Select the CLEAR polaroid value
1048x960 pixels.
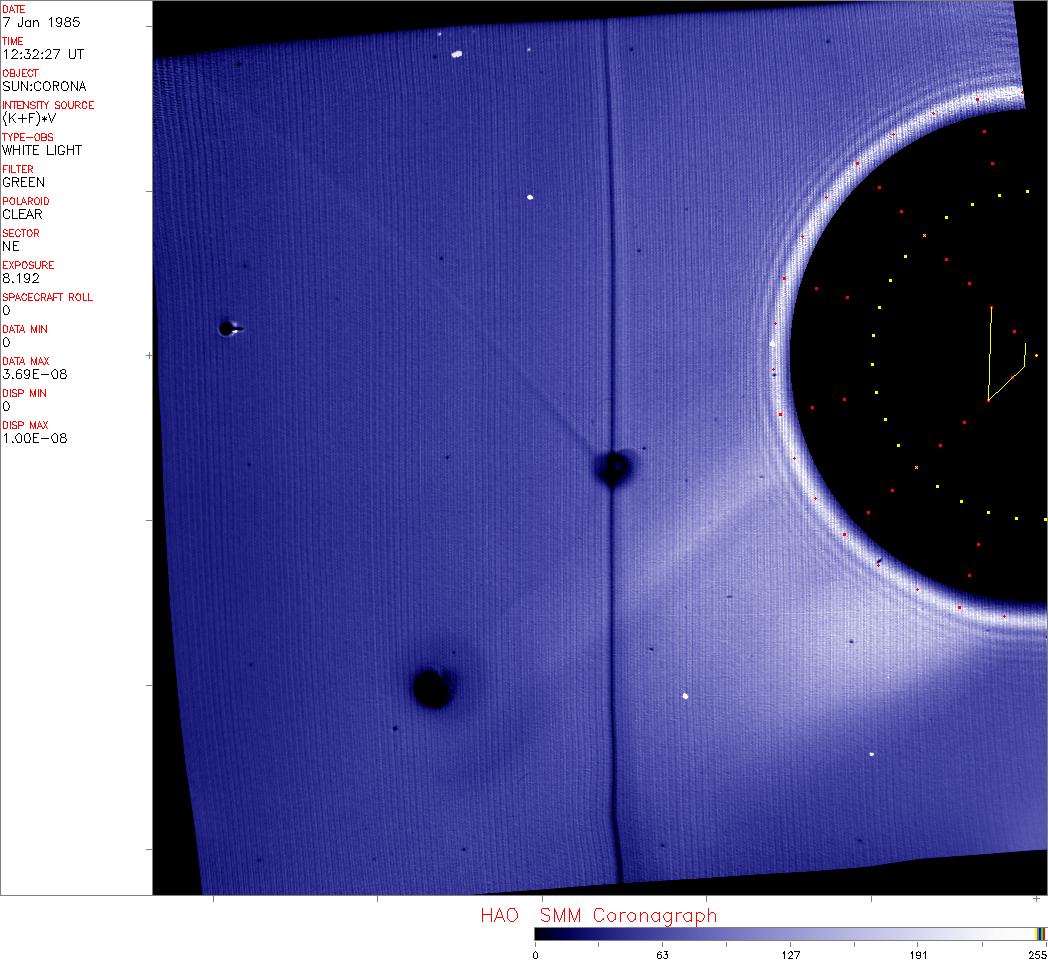pos(22,214)
